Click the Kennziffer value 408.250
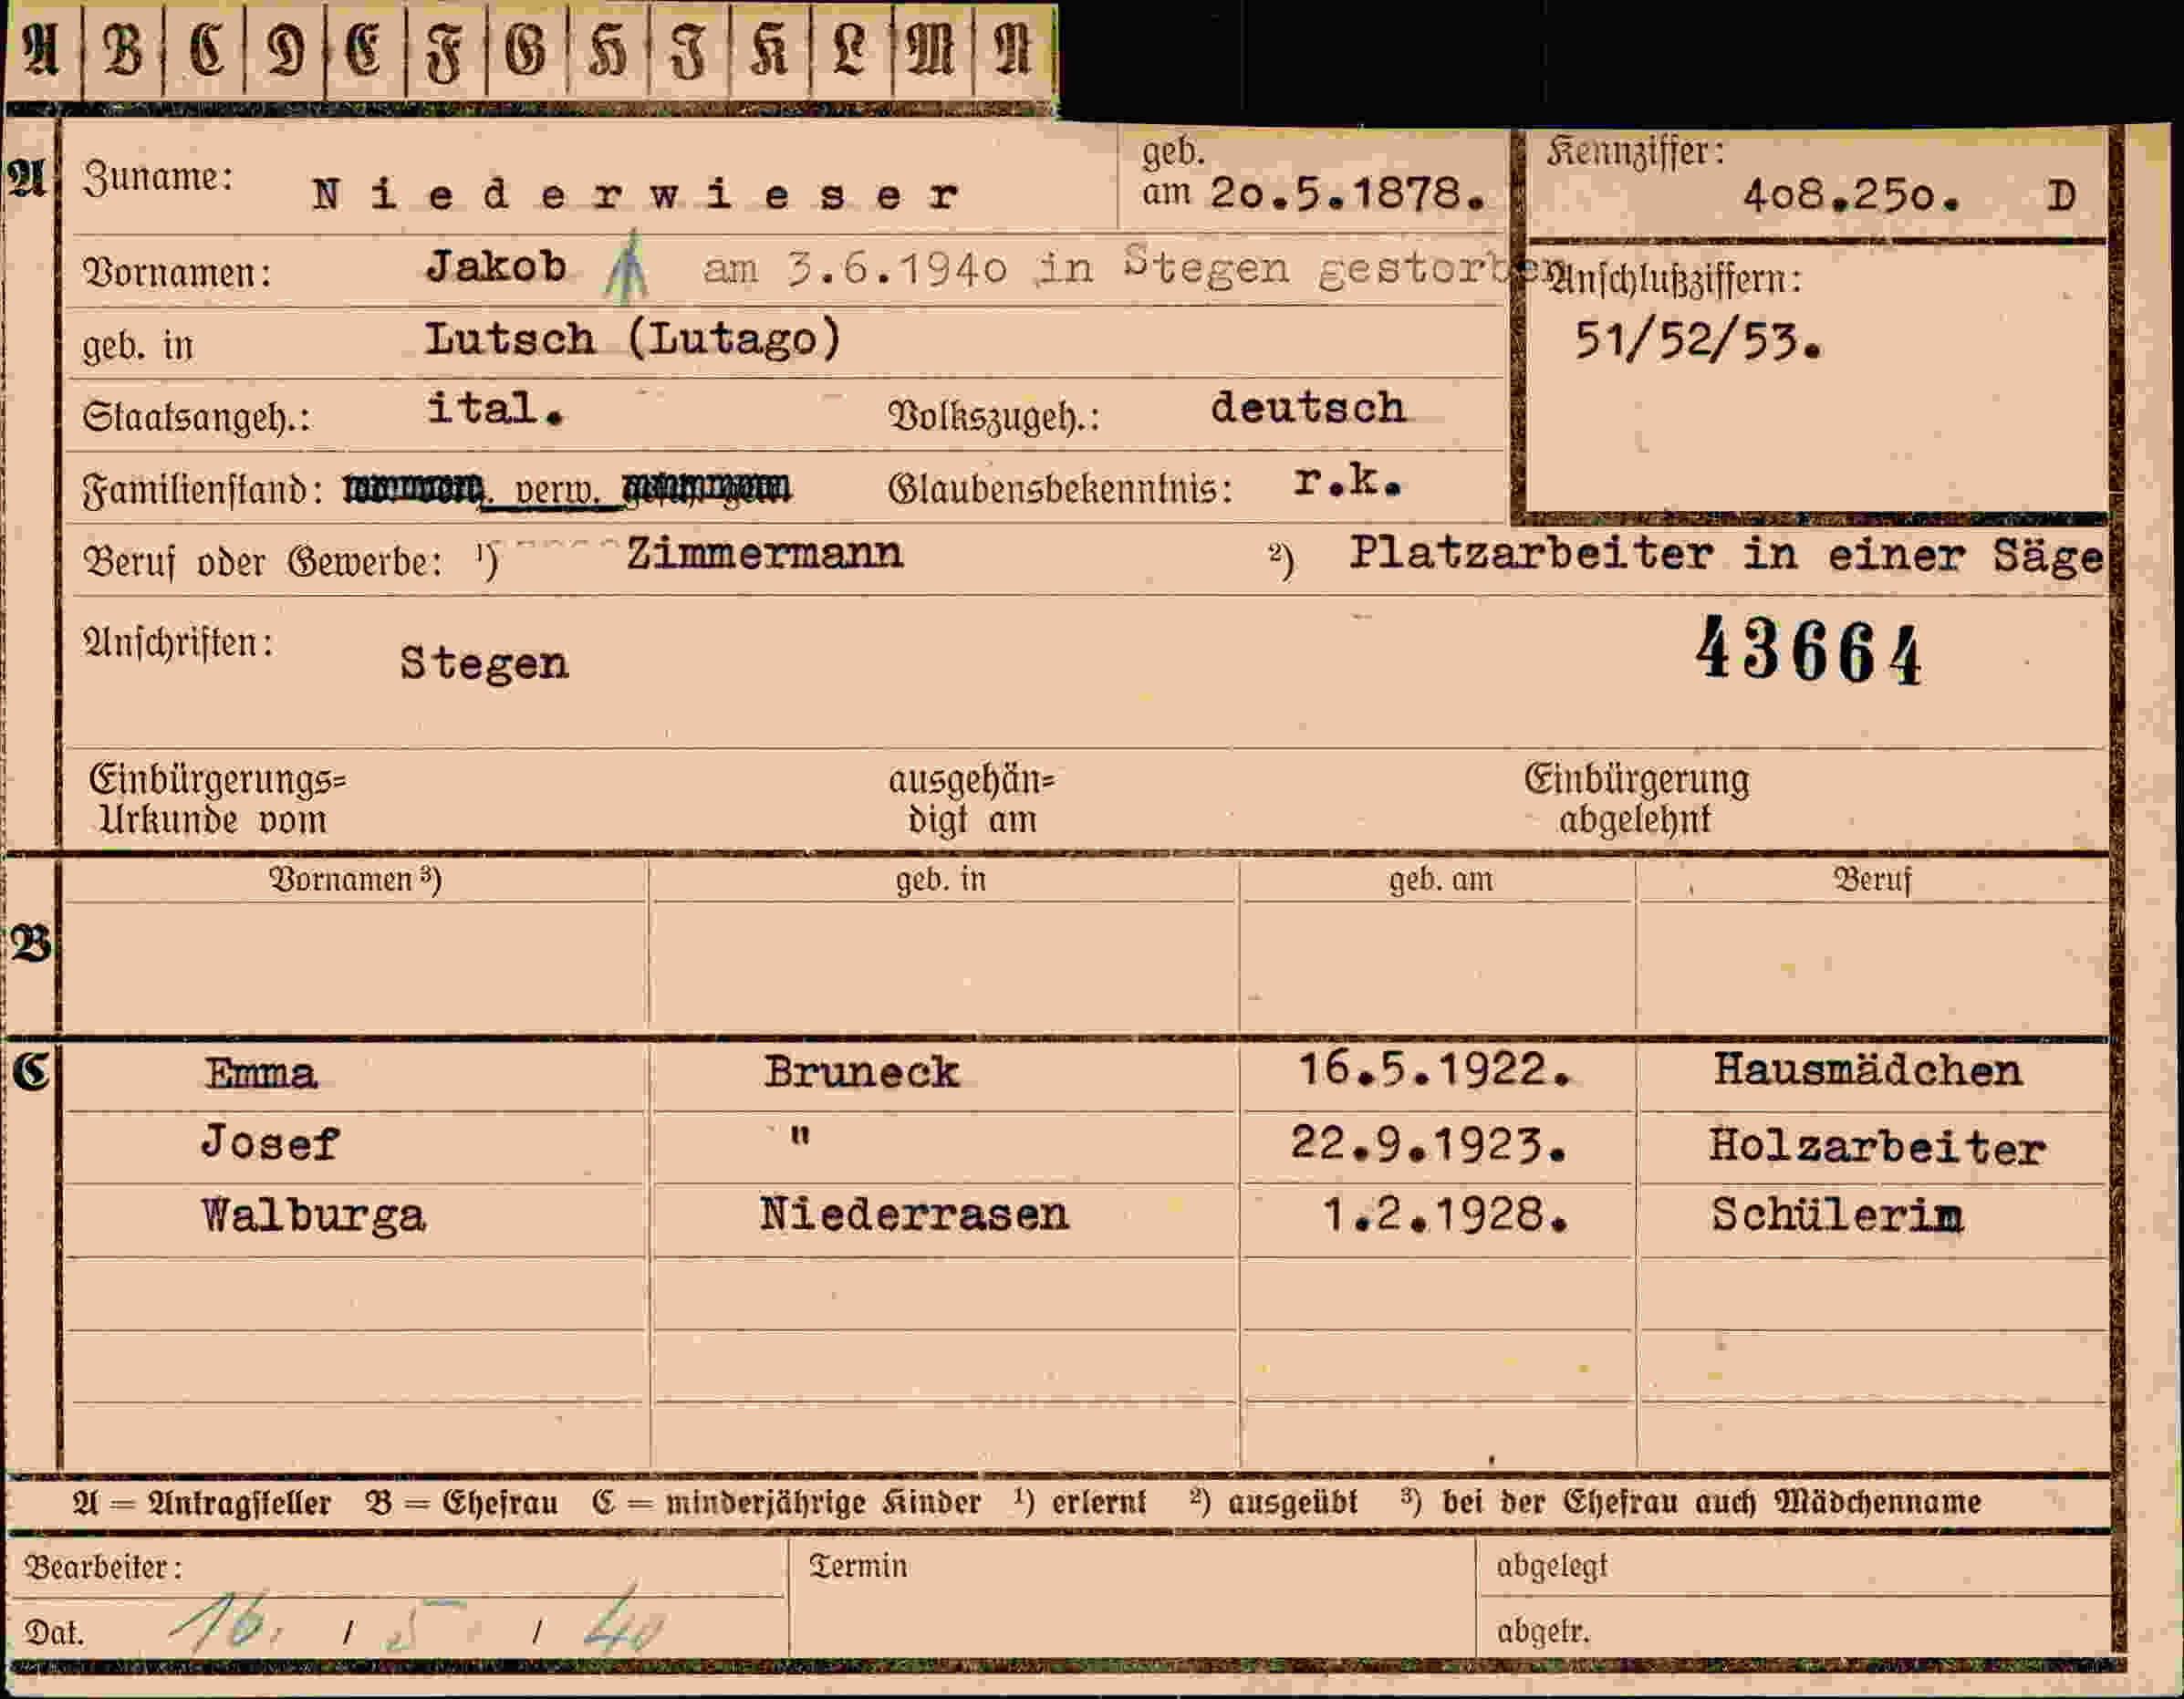 [x=1852, y=195]
